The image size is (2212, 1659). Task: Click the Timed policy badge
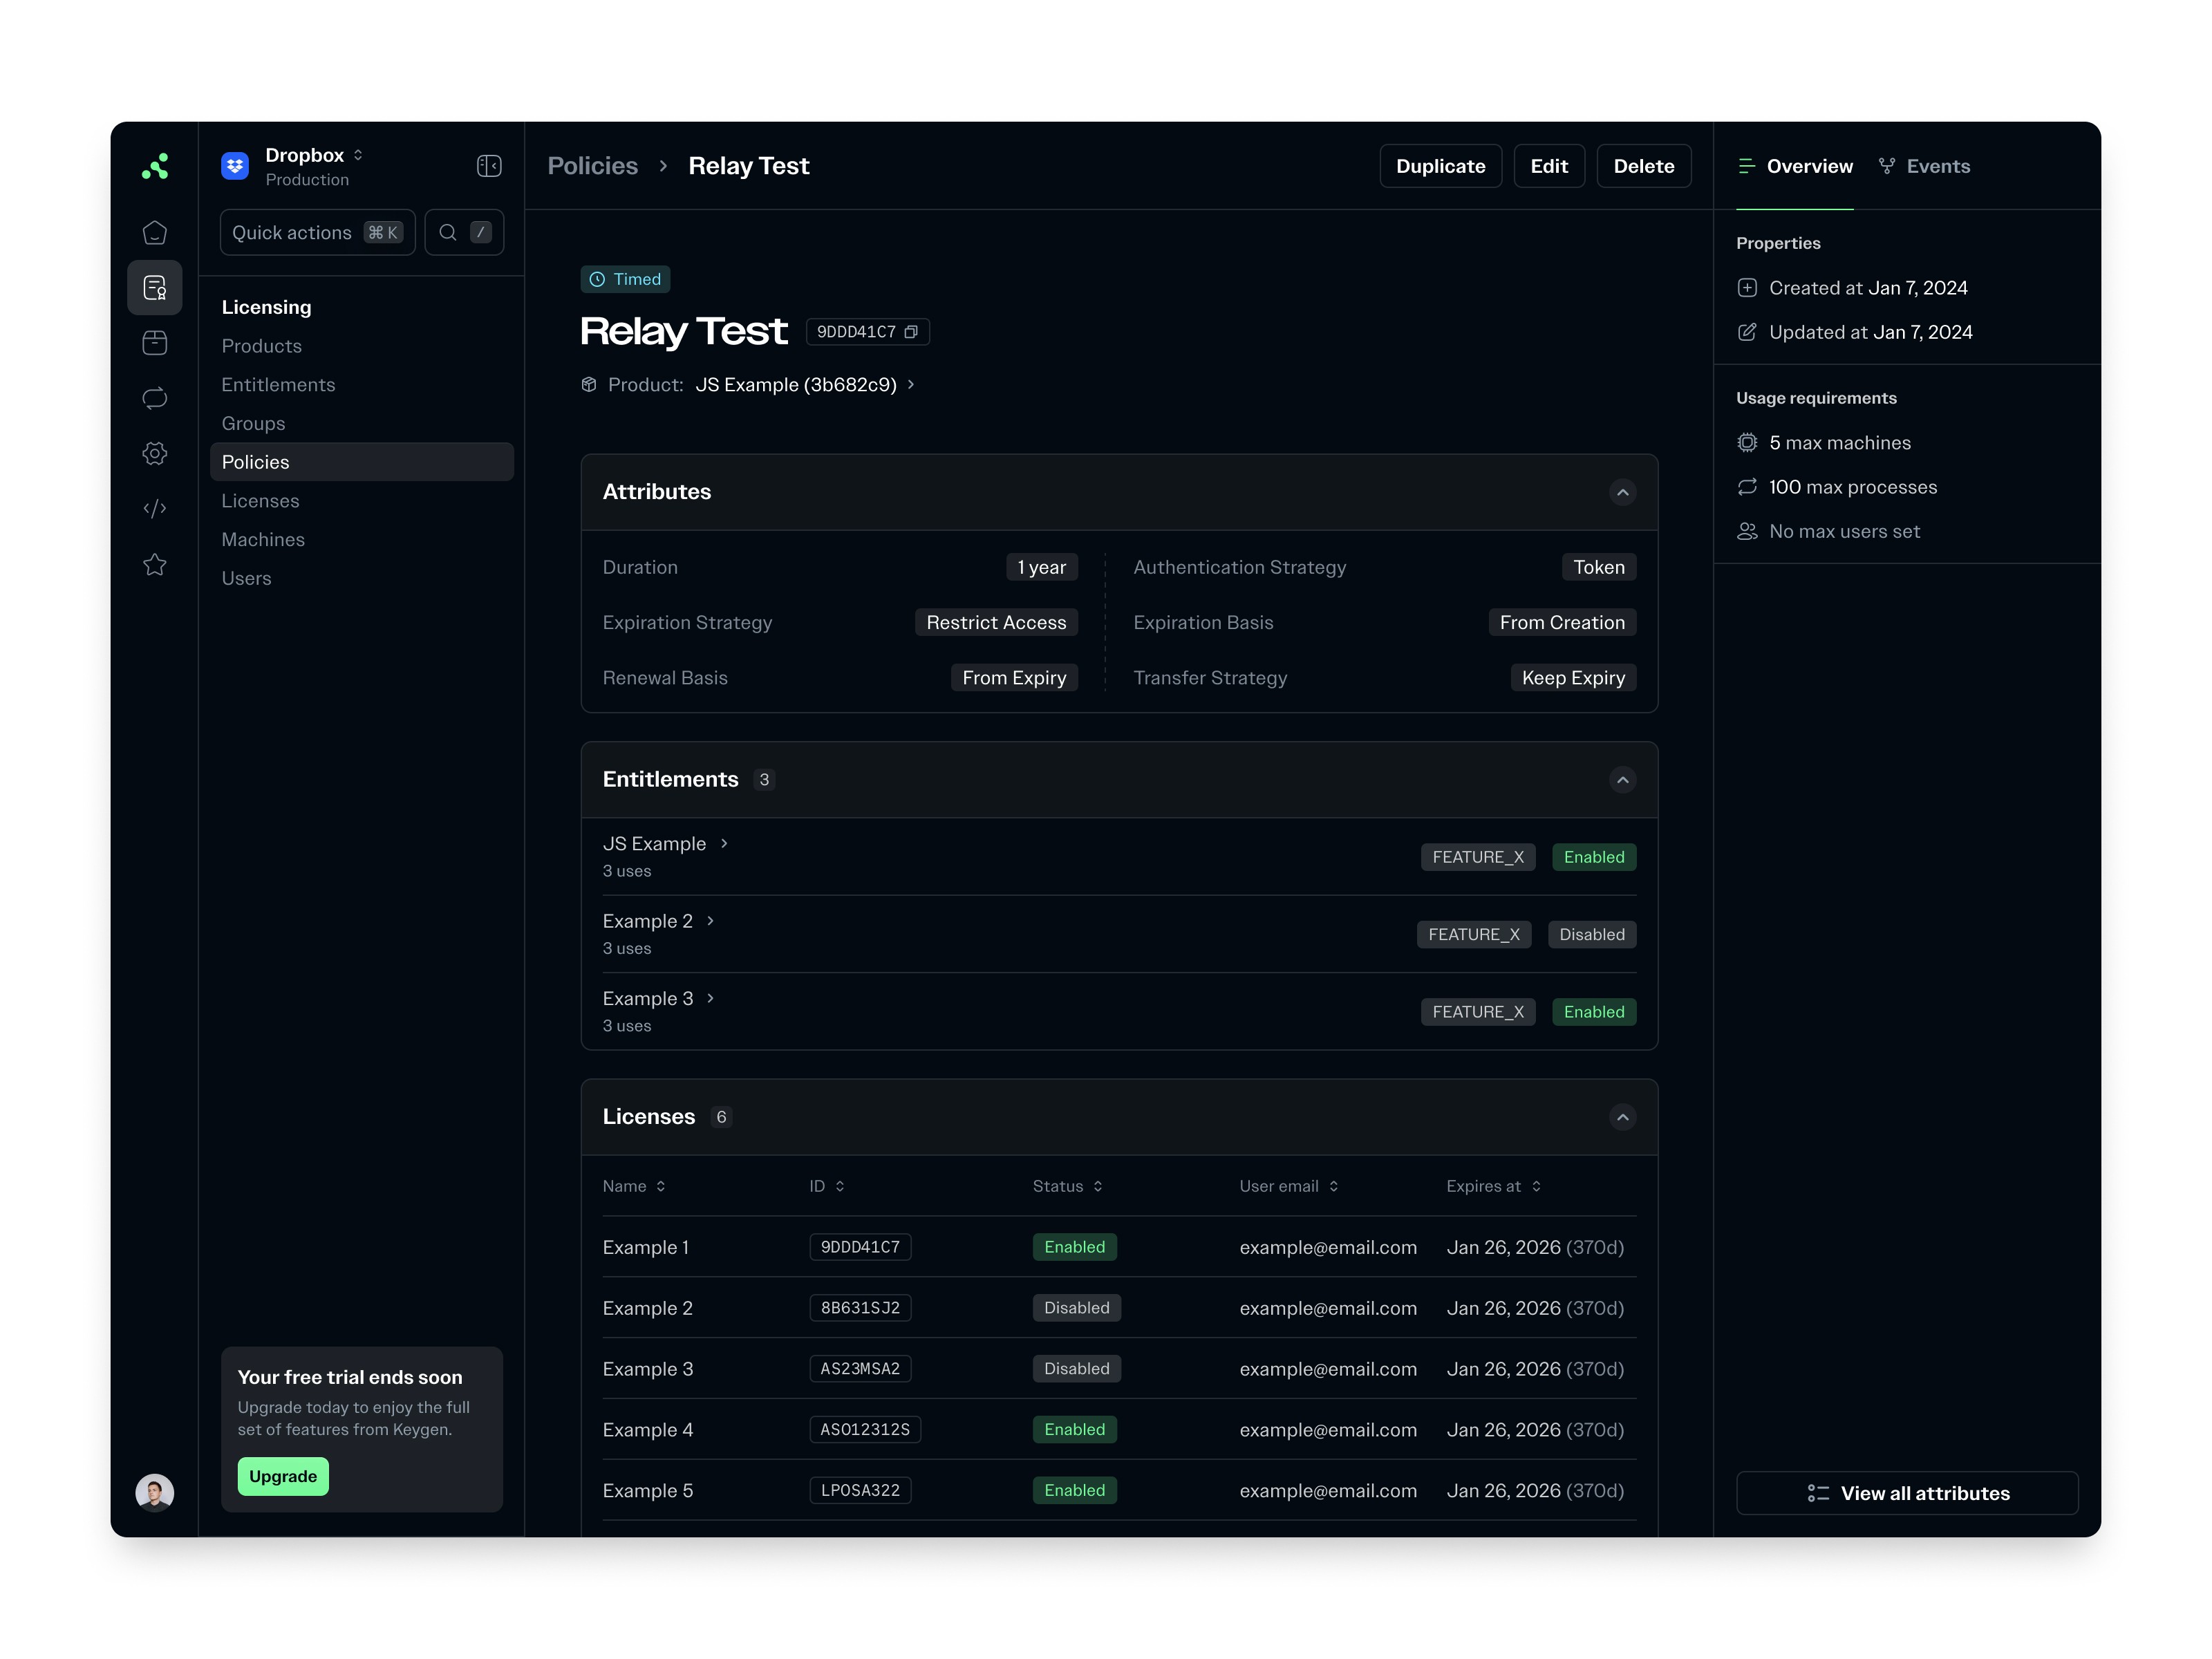tap(625, 279)
